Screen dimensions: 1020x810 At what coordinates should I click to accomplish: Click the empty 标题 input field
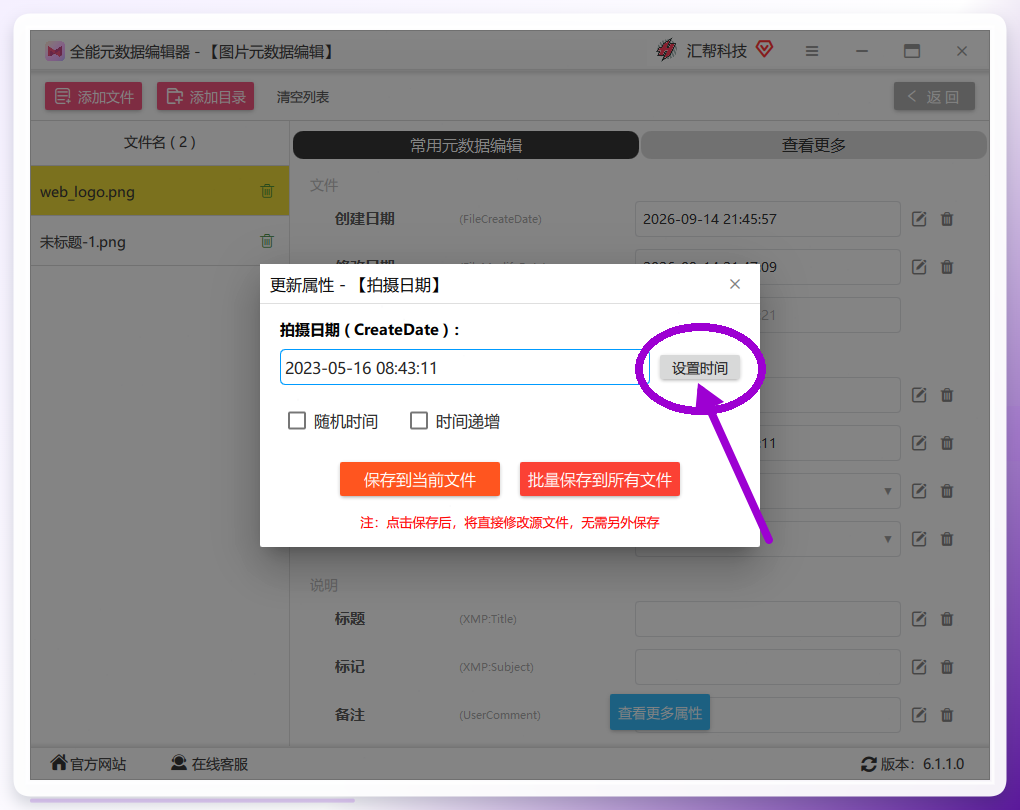pos(768,619)
